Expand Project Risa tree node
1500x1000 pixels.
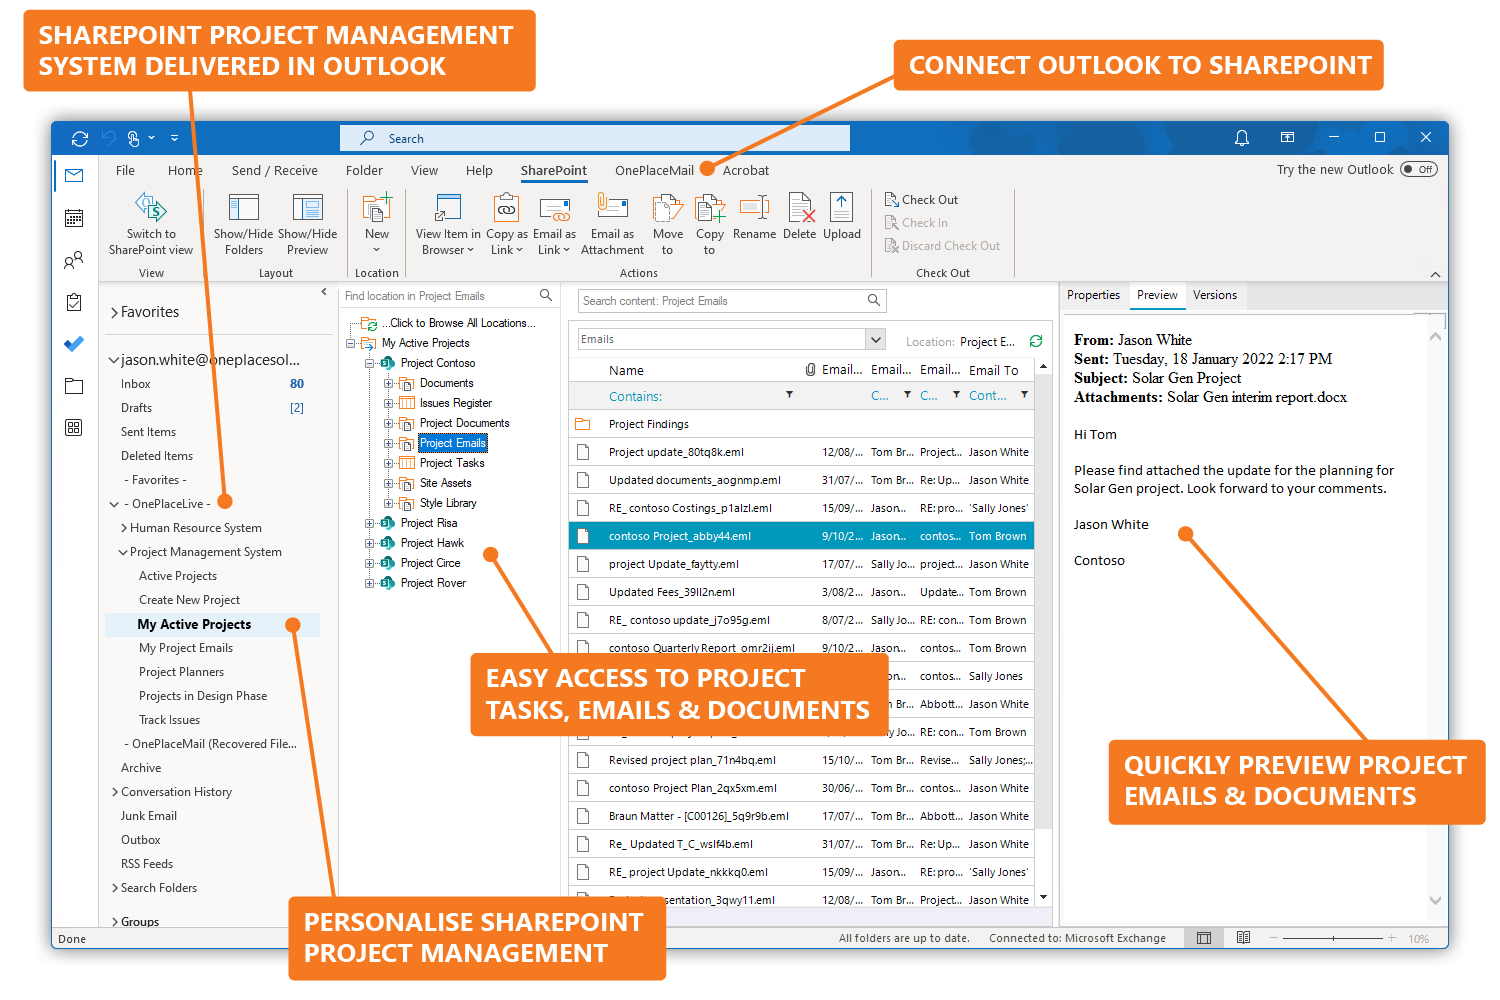(369, 523)
